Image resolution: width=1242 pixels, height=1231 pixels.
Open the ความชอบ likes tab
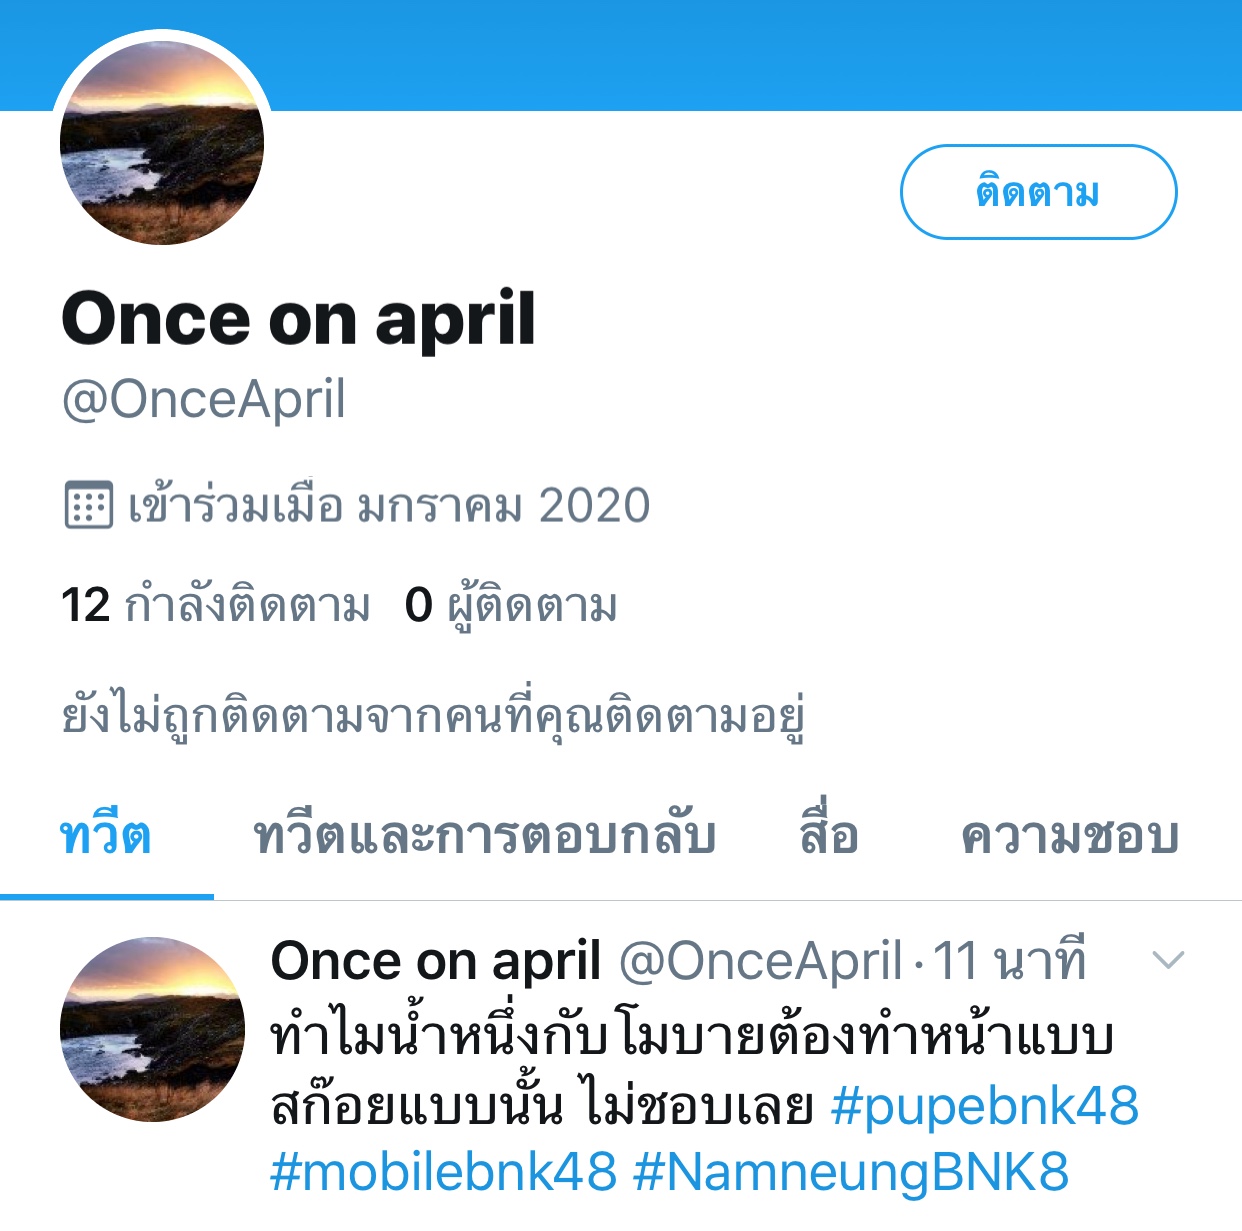1070,836
